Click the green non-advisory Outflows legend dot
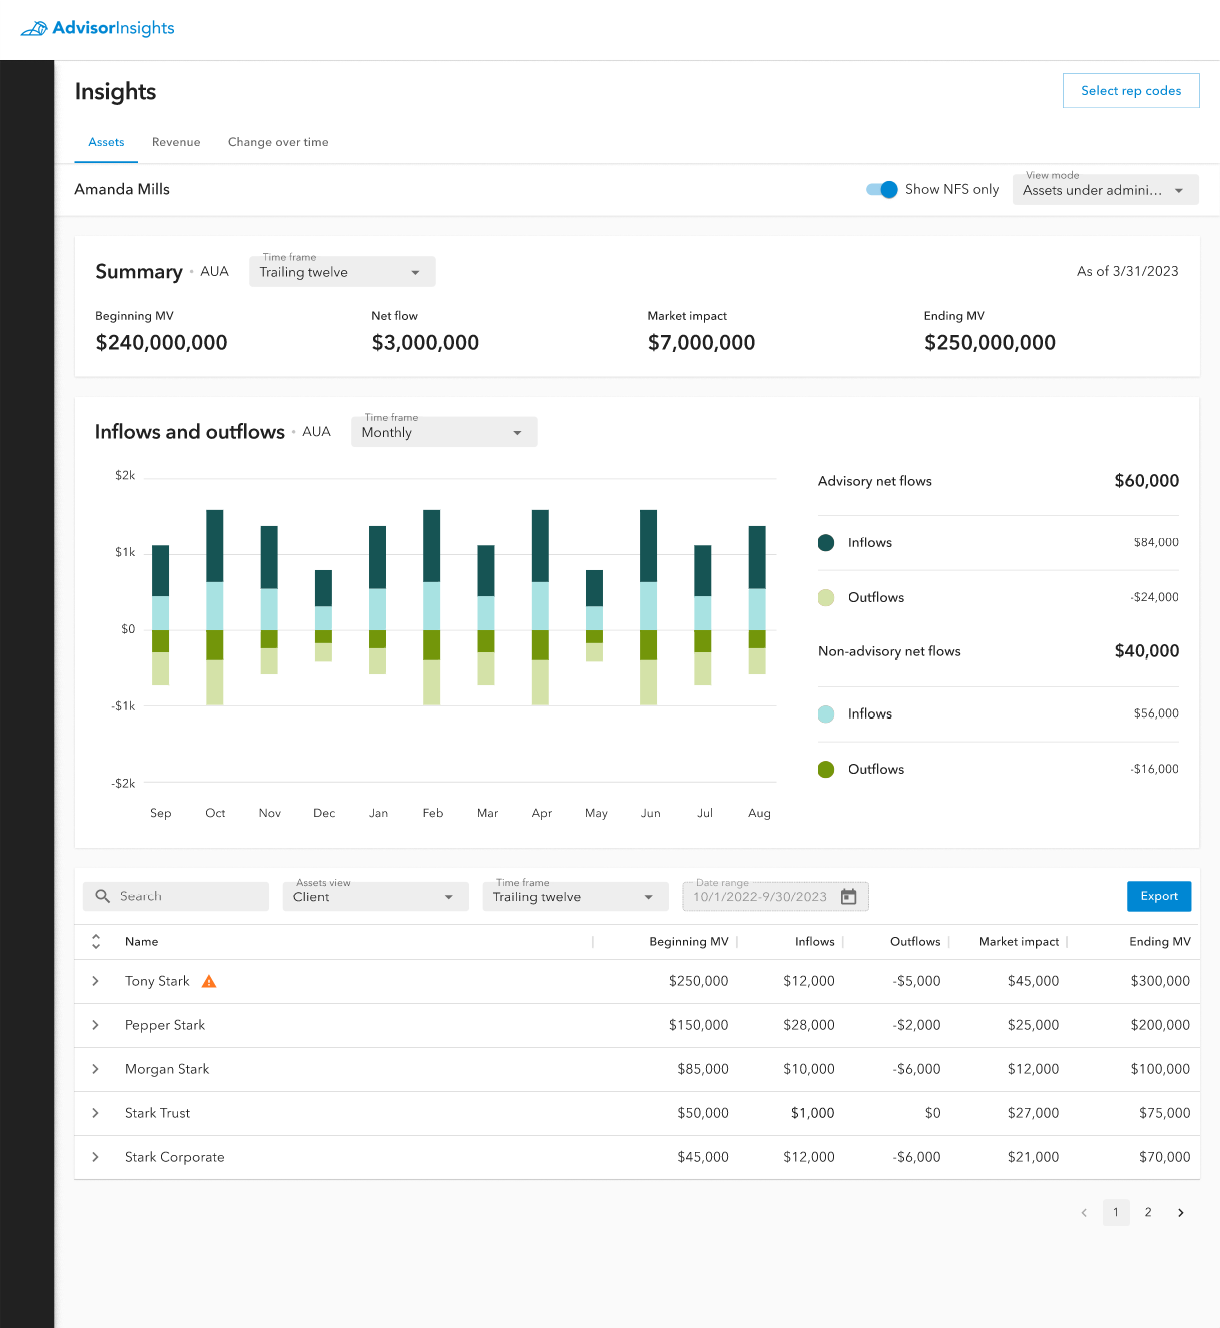Image resolution: width=1220 pixels, height=1328 pixels. [826, 769]
